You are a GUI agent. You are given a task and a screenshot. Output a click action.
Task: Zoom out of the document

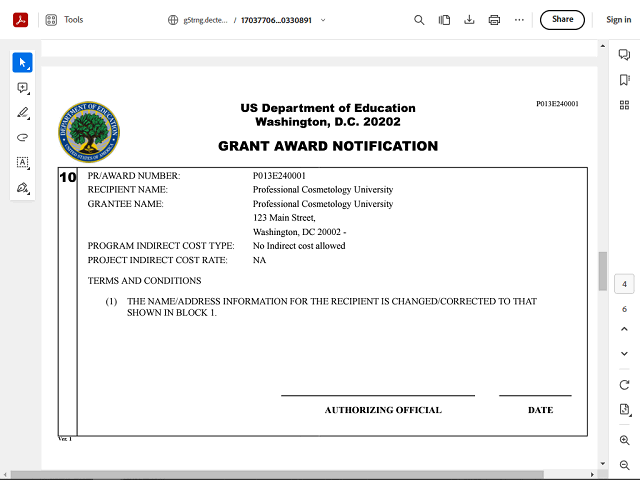624,465
